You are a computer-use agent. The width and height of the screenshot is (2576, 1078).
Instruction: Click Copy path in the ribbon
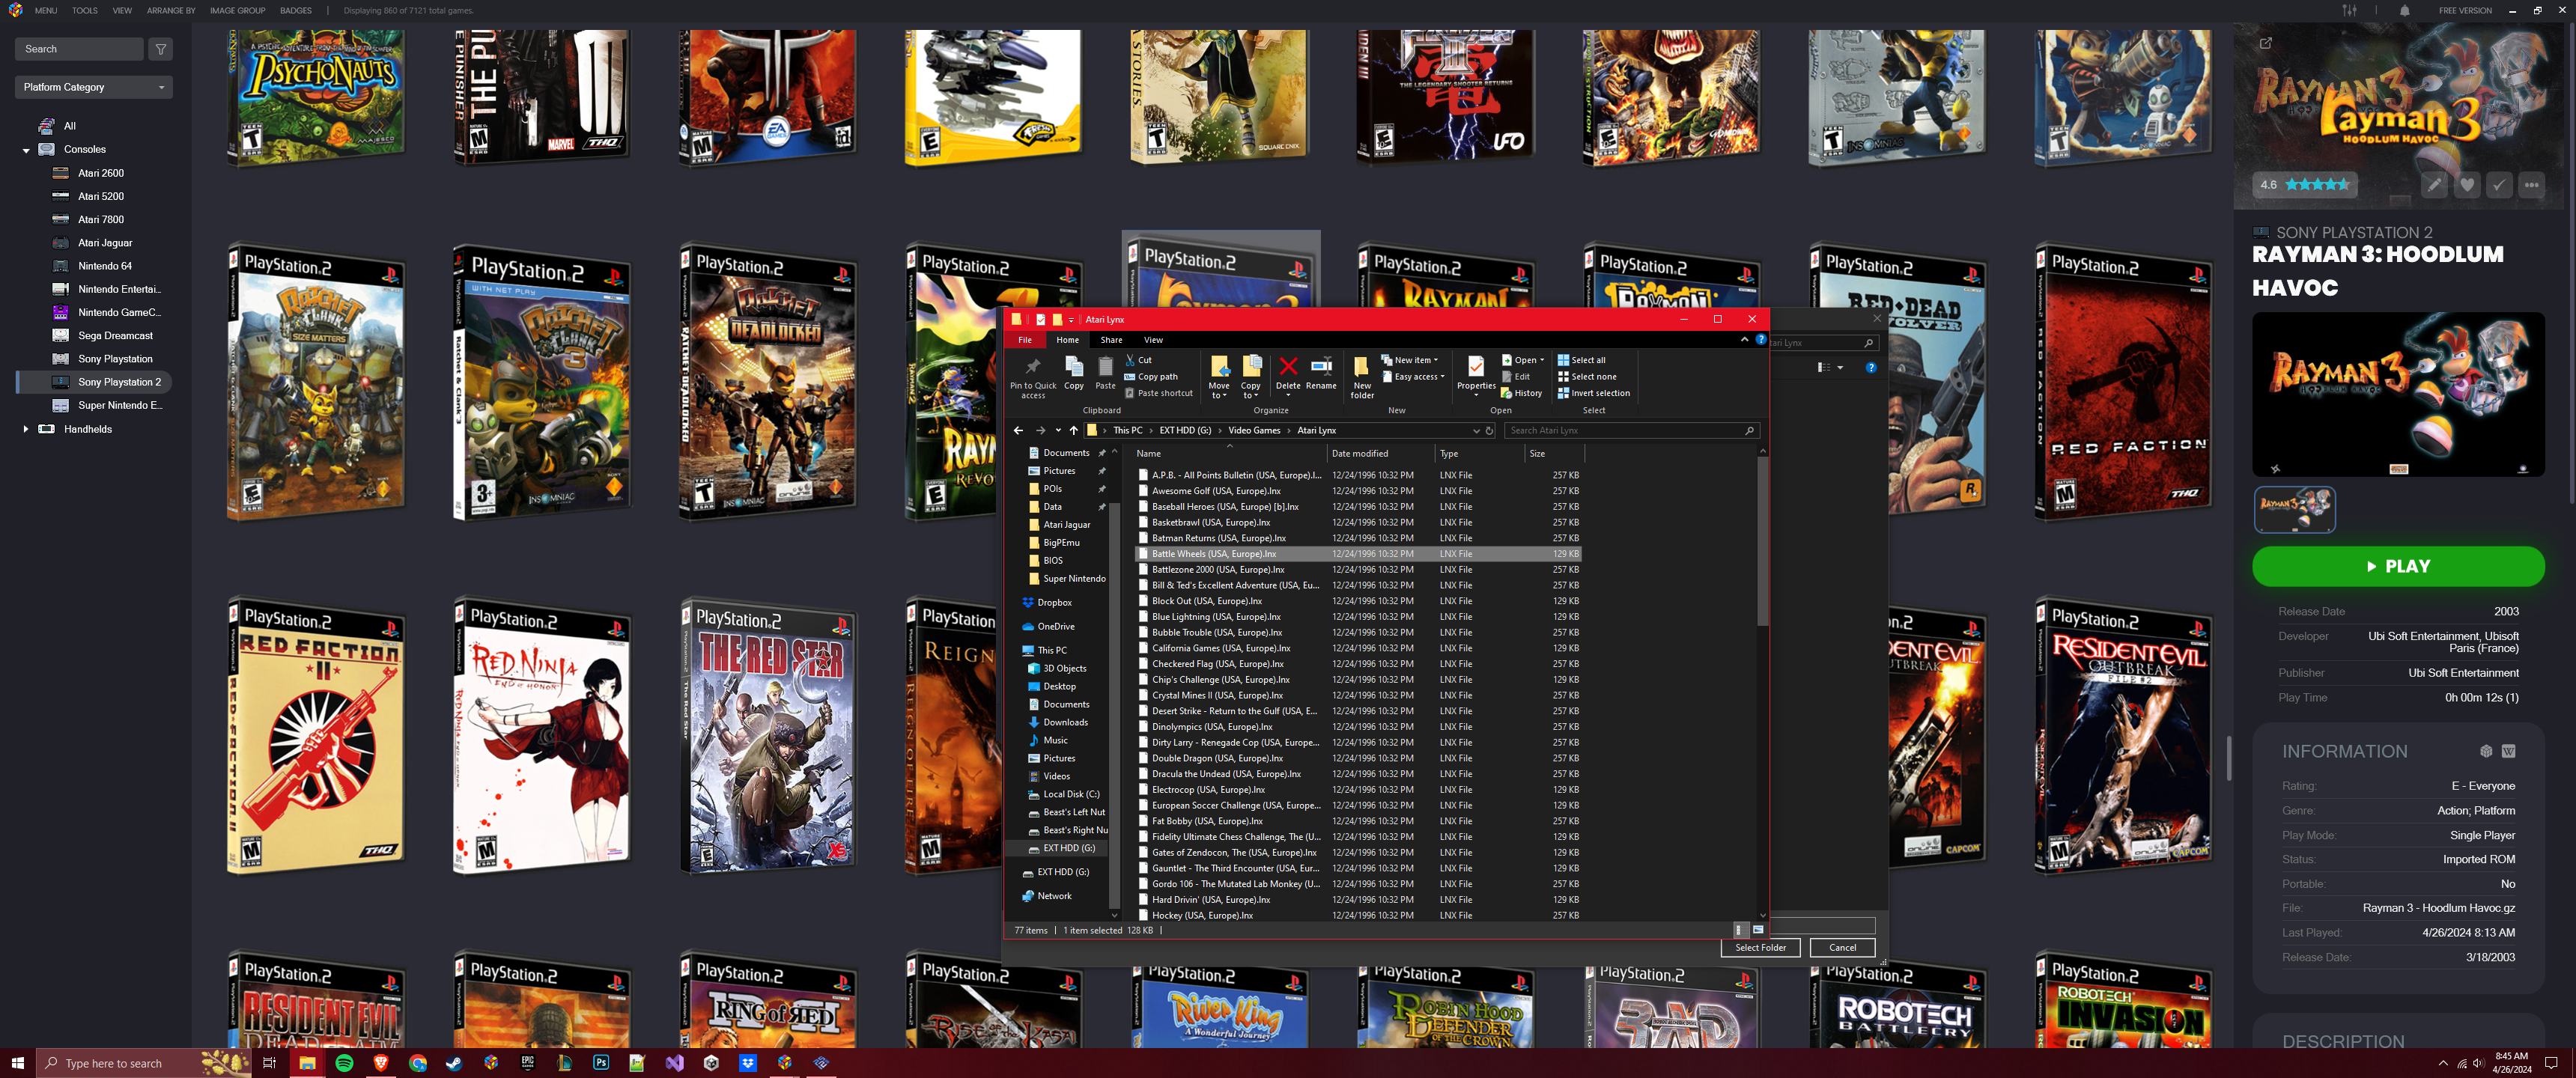tap(1151, 377)
